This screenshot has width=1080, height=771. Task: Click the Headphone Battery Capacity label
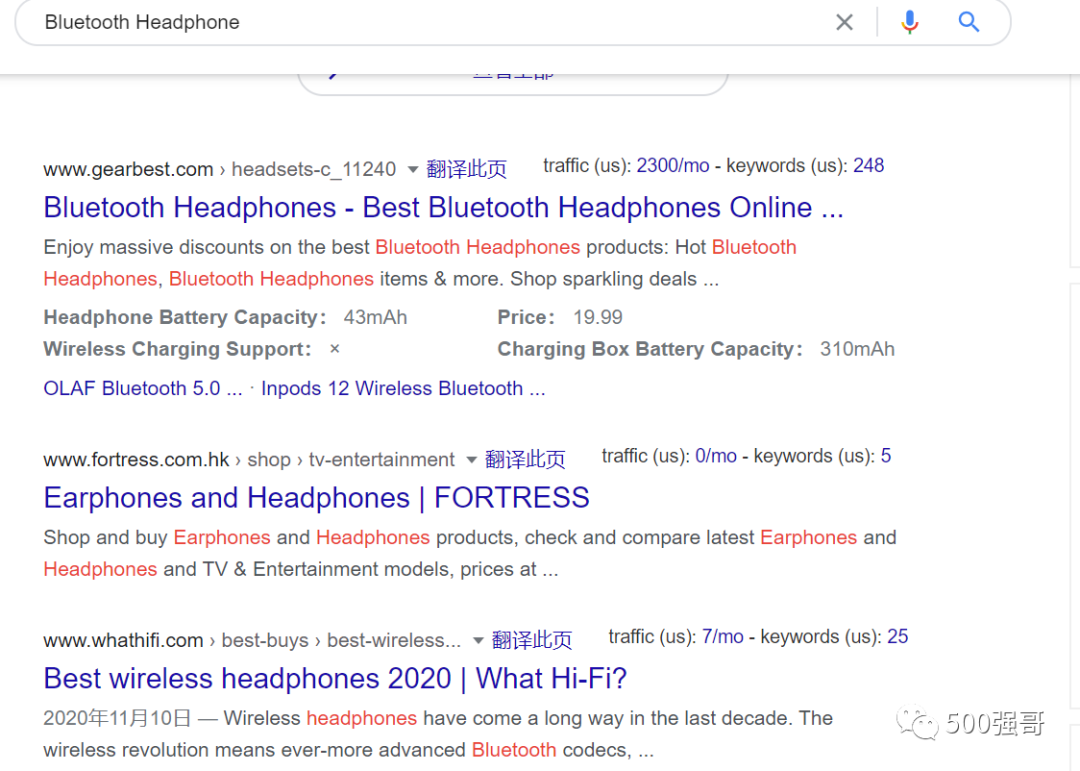(185, 317)
